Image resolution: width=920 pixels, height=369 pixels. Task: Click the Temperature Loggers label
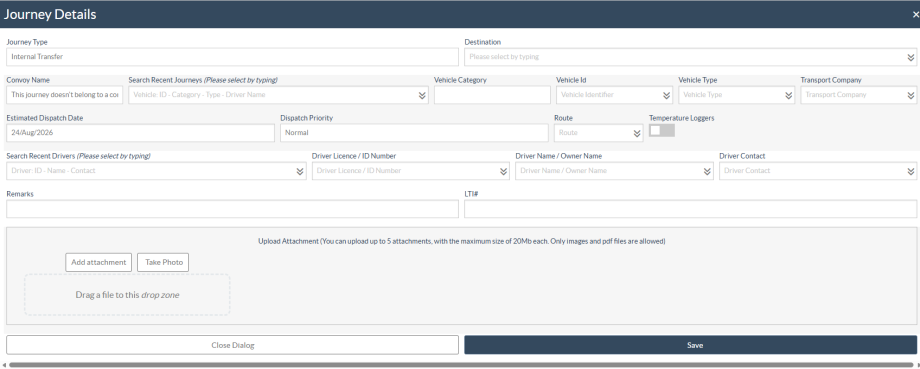tap(681, 118)
